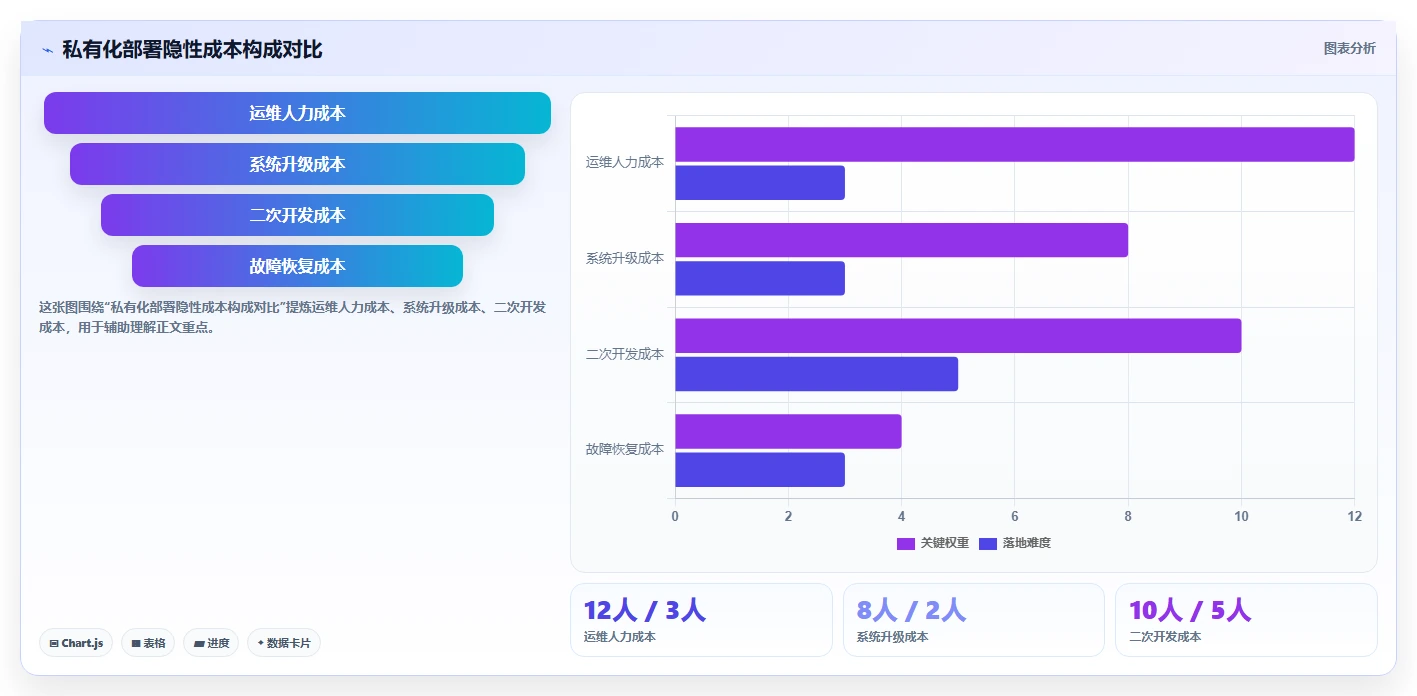Click the header icon beside 私有化部署隐性成本构成对比

(x=48, y=50)
